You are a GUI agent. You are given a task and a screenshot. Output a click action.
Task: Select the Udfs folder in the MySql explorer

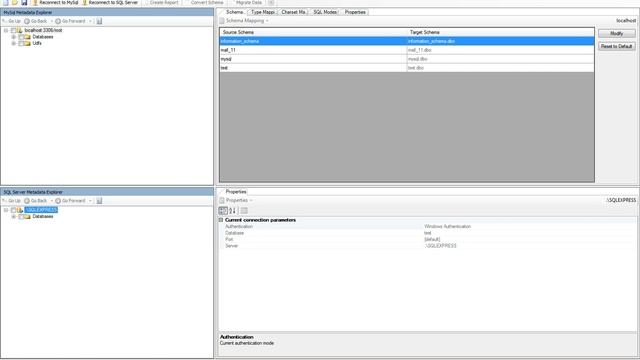tap(37, 43)
